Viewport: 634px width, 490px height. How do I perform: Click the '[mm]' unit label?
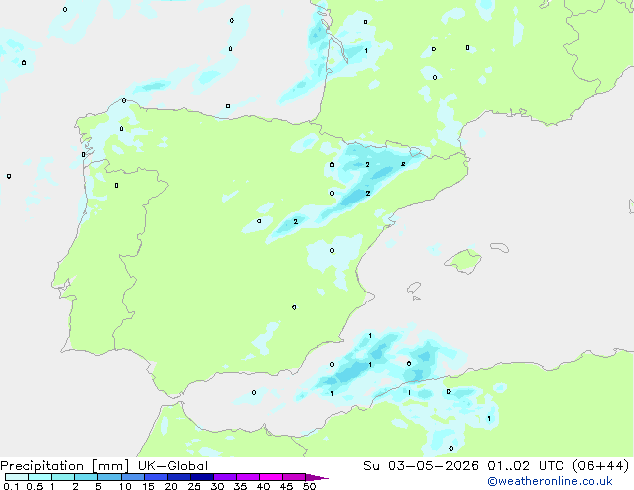pos(110,466)
